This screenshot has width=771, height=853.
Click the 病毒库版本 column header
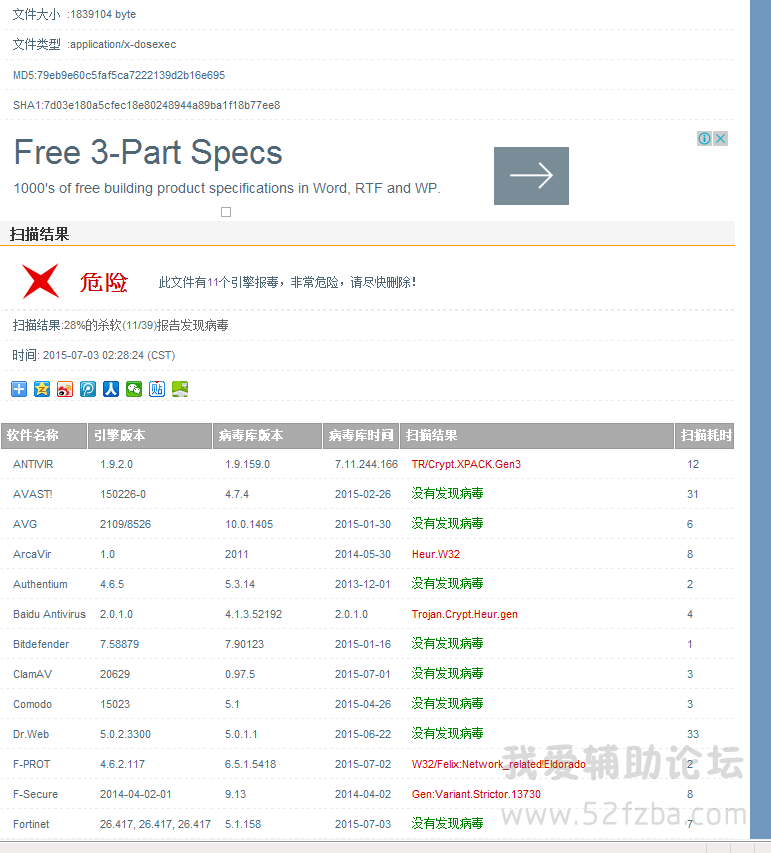(x=267, y=436)
